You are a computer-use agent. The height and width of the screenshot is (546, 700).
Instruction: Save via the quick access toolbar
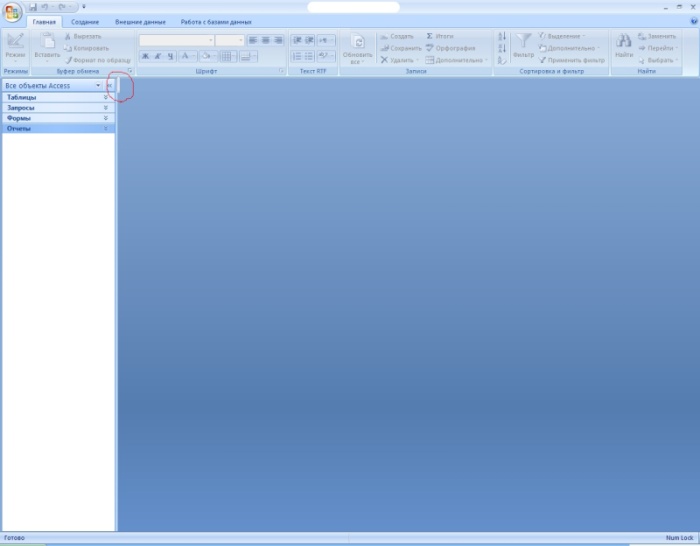pyautogui.click(x=33, y=7)
